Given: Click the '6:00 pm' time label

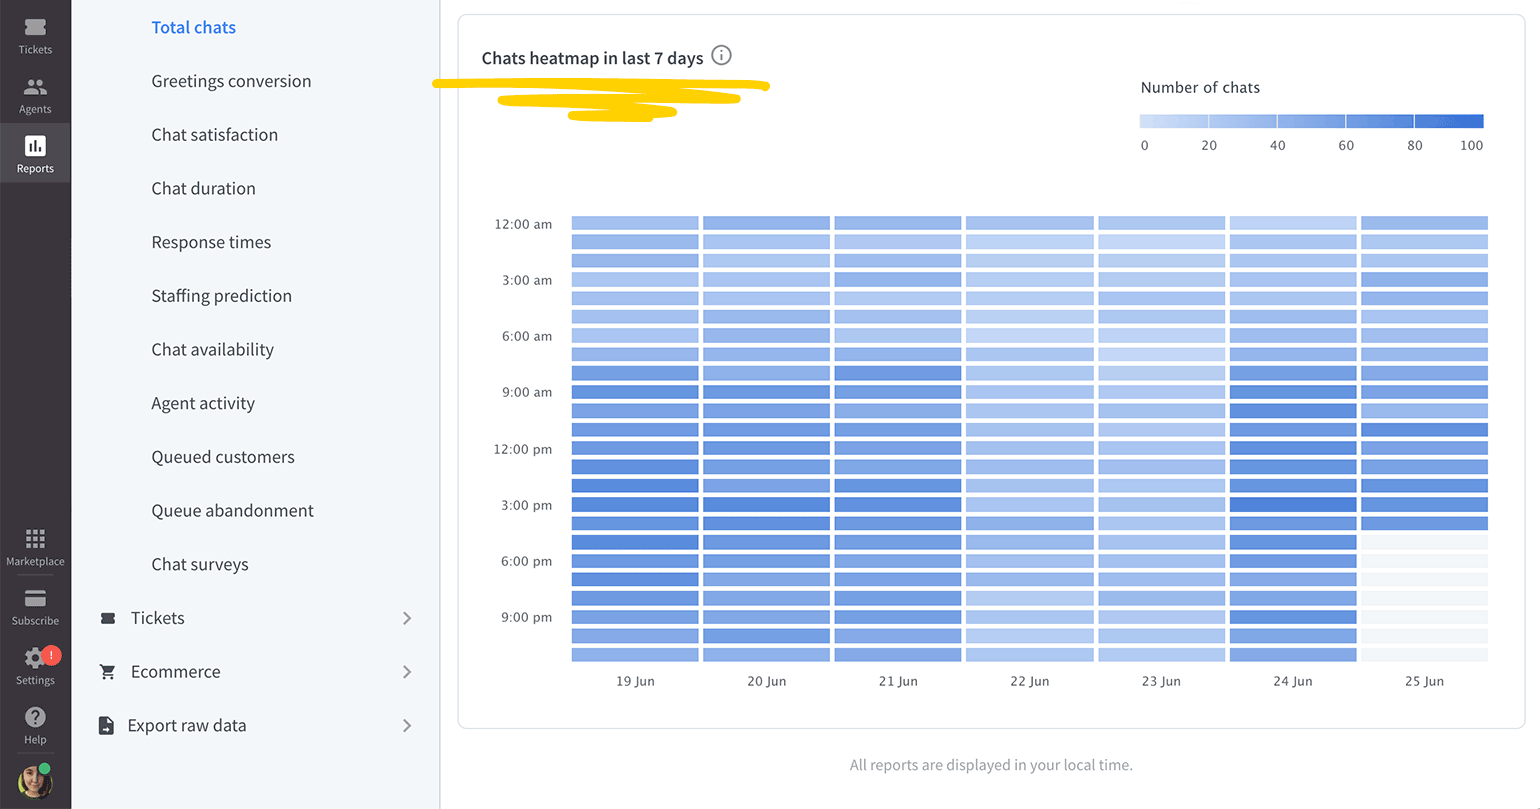Looking at the screenshot, I should click(527, 561).
